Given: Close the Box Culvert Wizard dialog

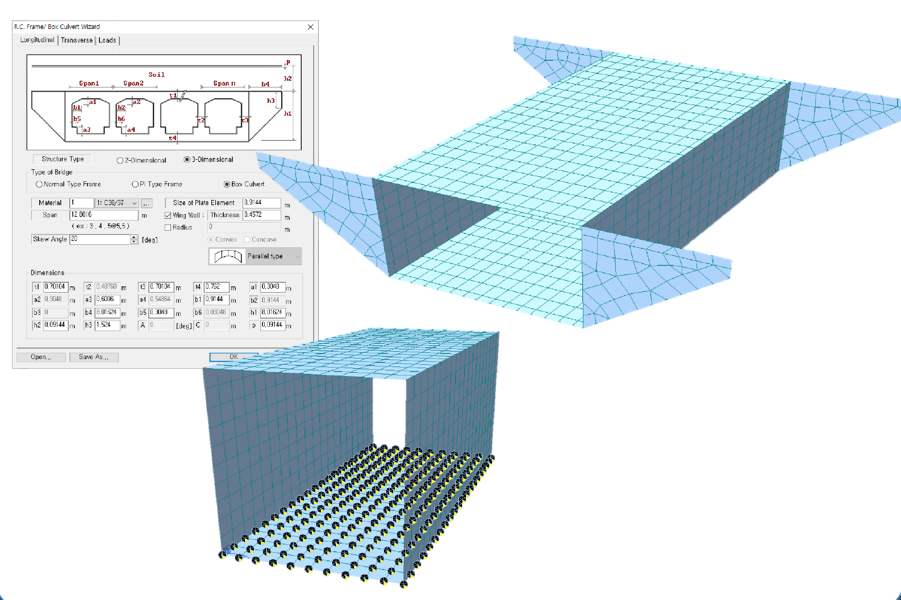Looking at the screenshot, I should tap(310, 27).
